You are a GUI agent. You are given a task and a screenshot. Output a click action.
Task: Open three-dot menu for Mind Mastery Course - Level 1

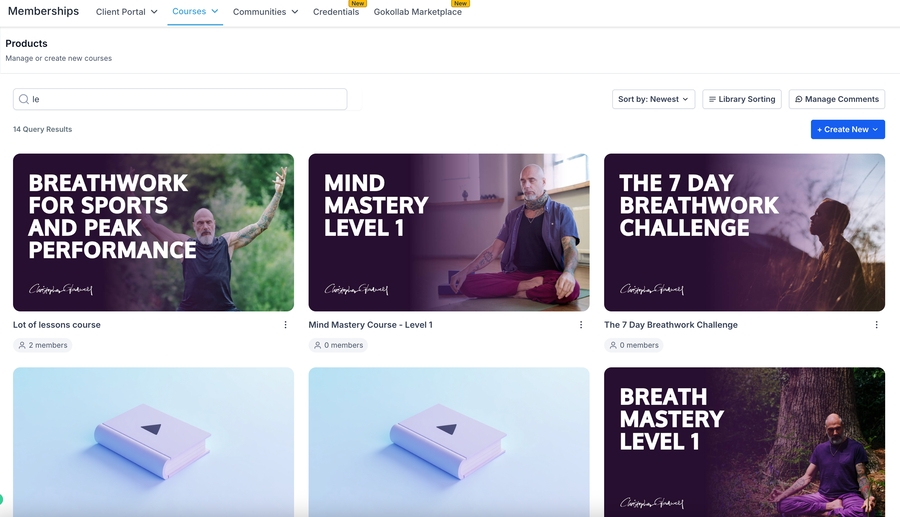pos(581,325)
